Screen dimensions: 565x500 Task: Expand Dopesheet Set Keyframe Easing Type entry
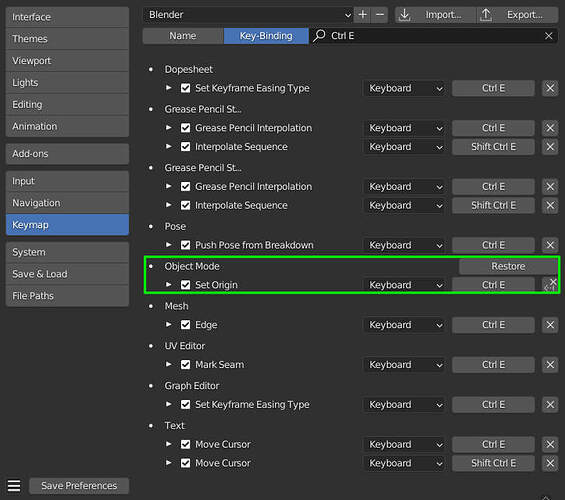[x=168, y=88]
